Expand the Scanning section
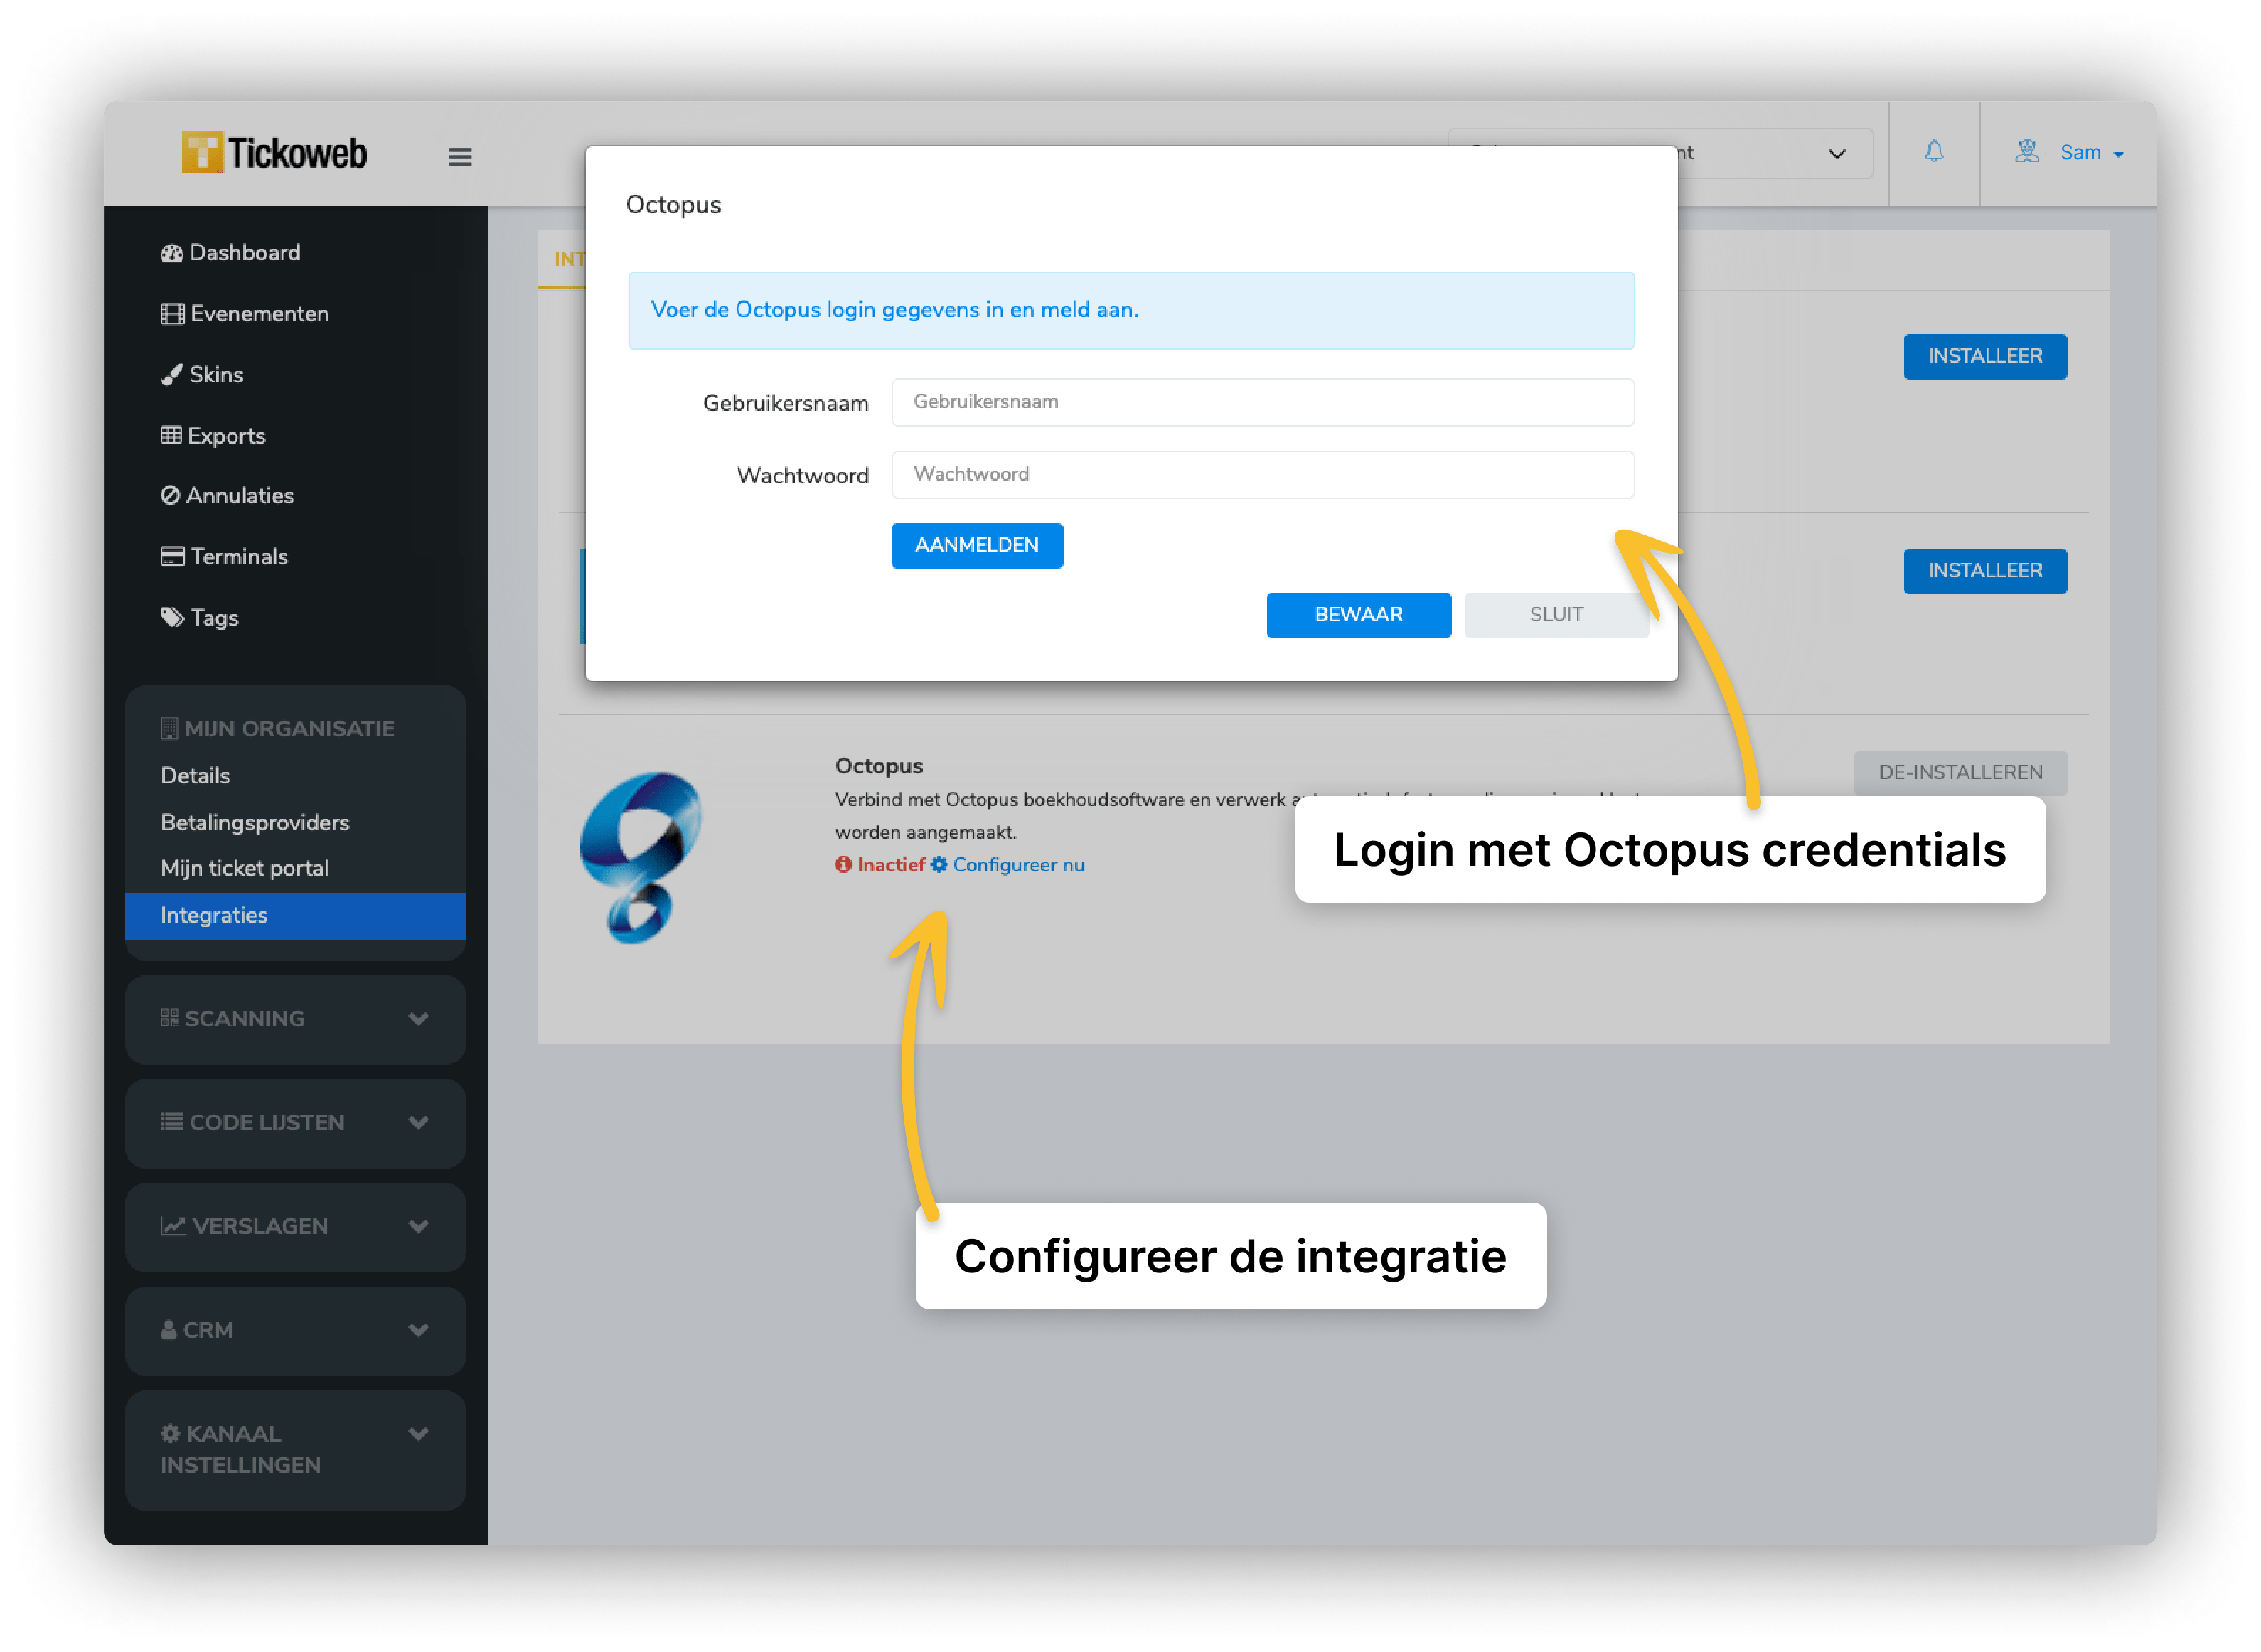 tap(295, 1019)
